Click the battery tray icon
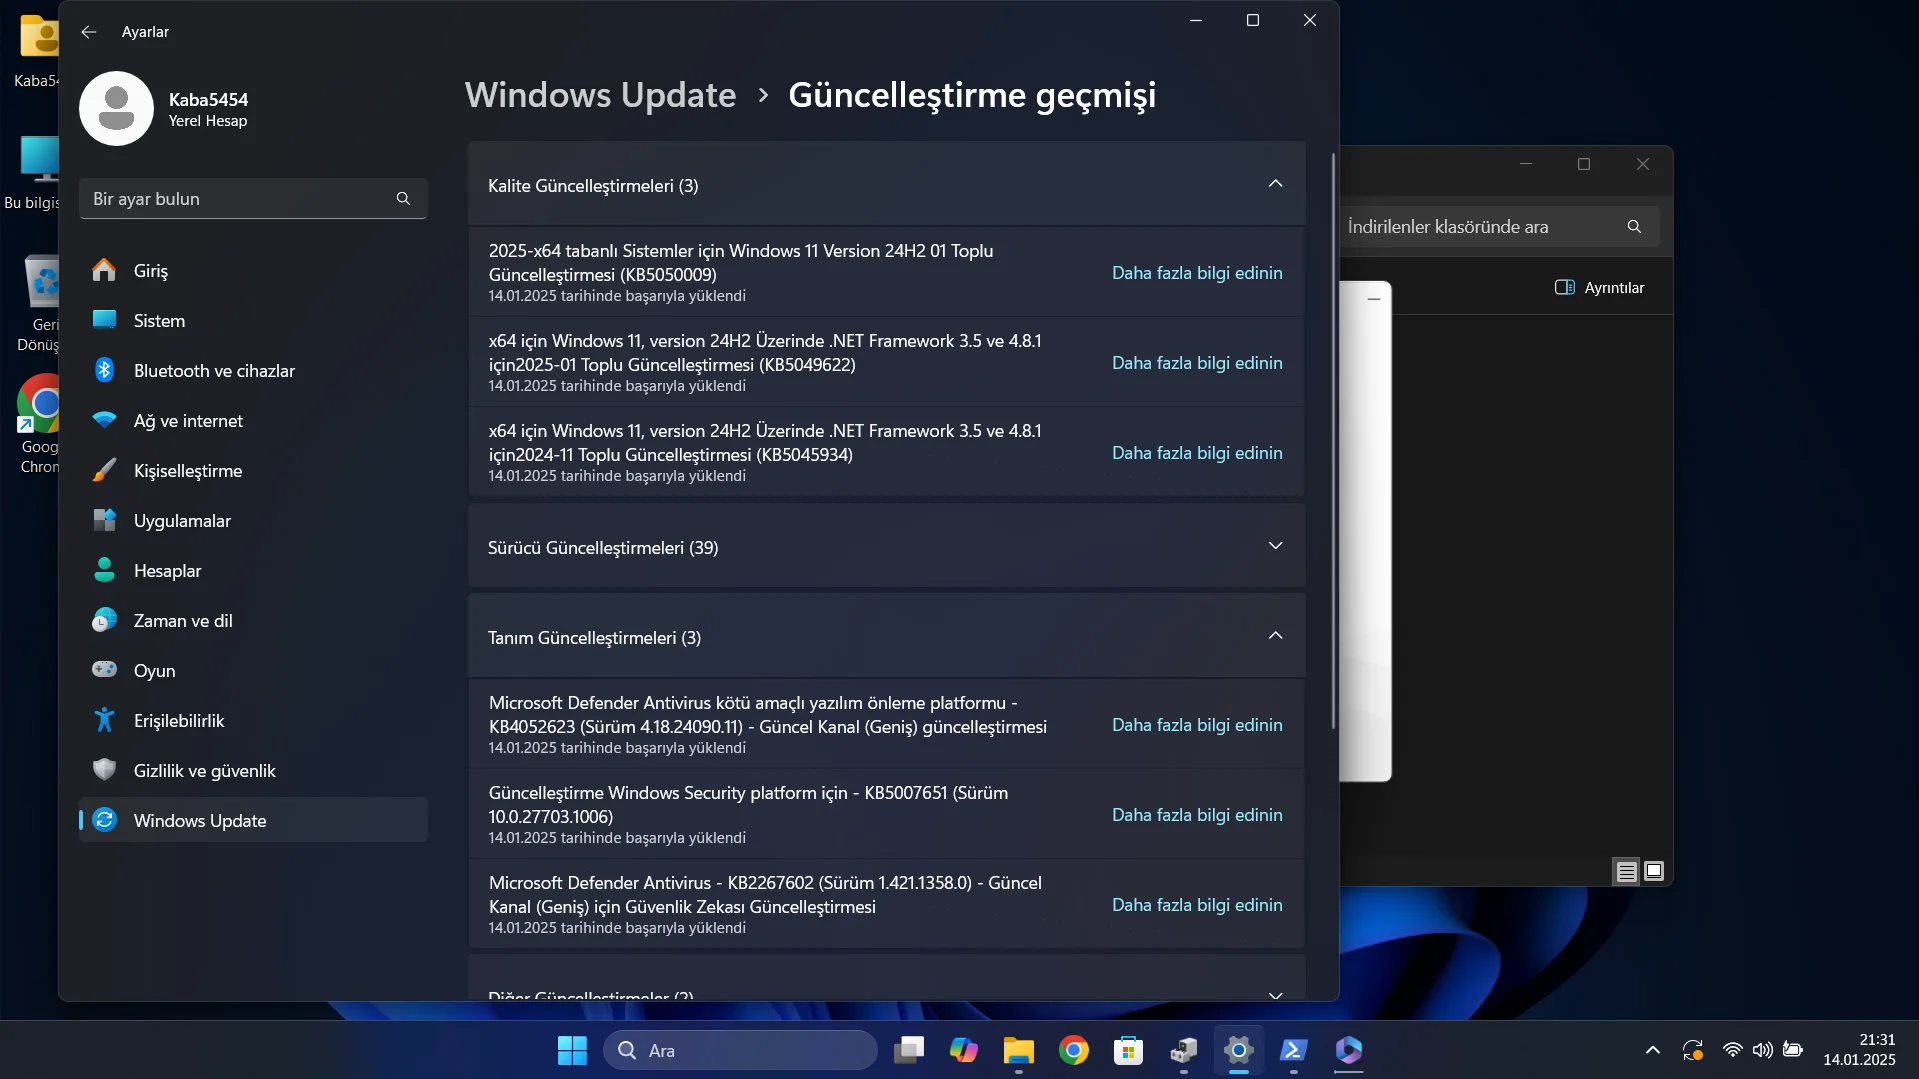This screenshot has width=1919, height=1079. (1793, 1050)
